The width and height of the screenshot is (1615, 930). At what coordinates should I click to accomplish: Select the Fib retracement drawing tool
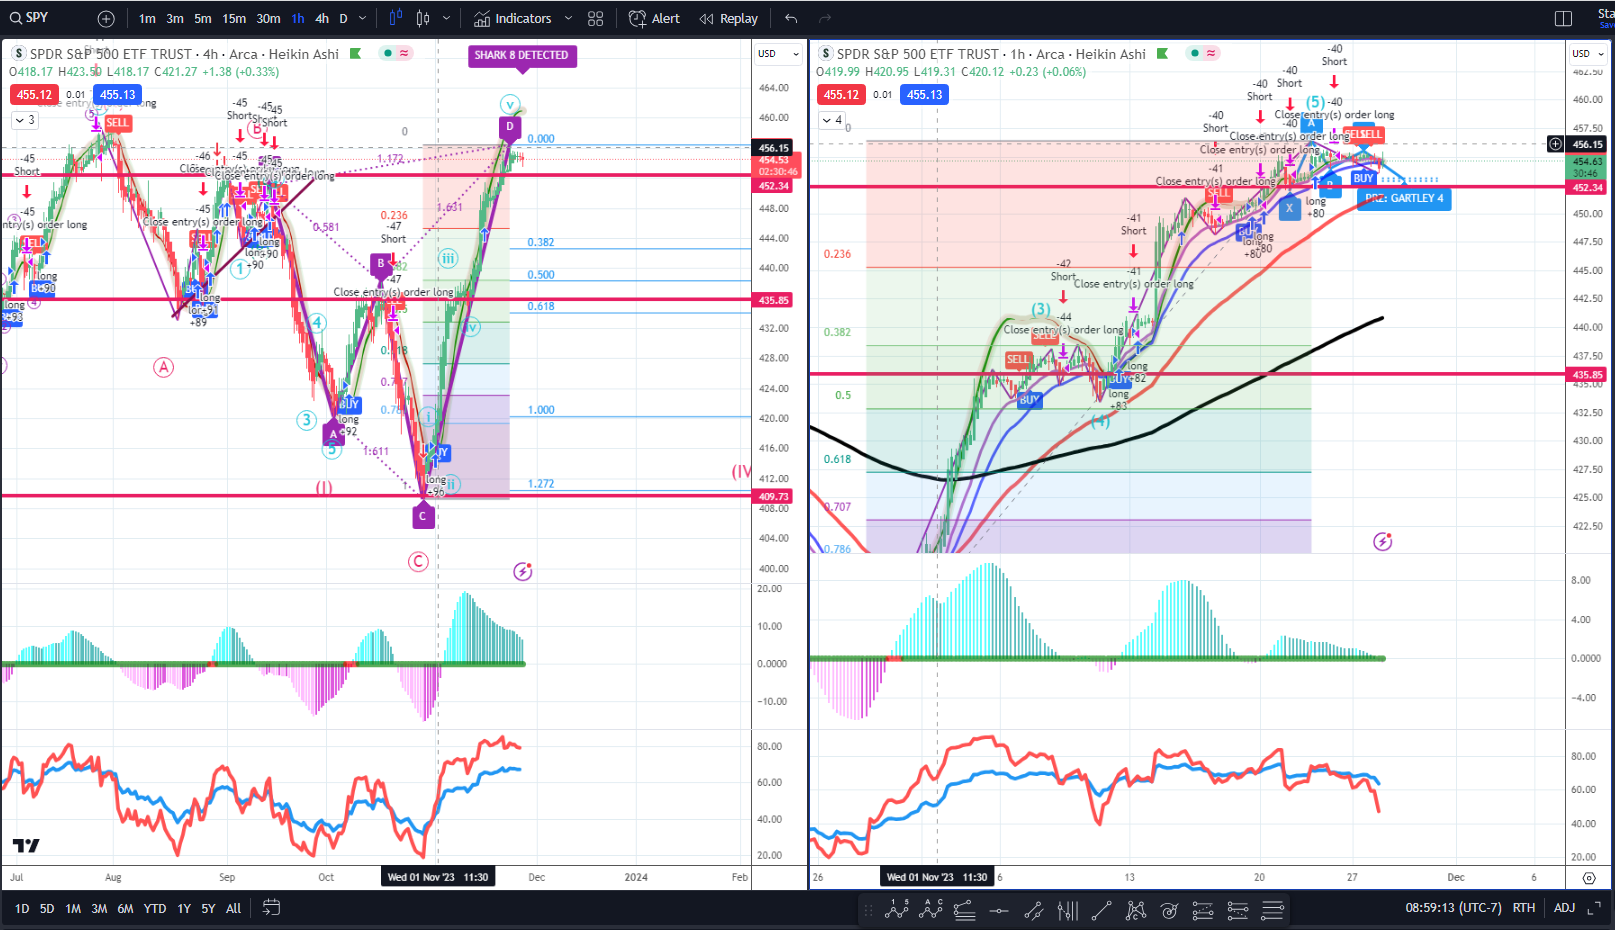pos(964,910)
